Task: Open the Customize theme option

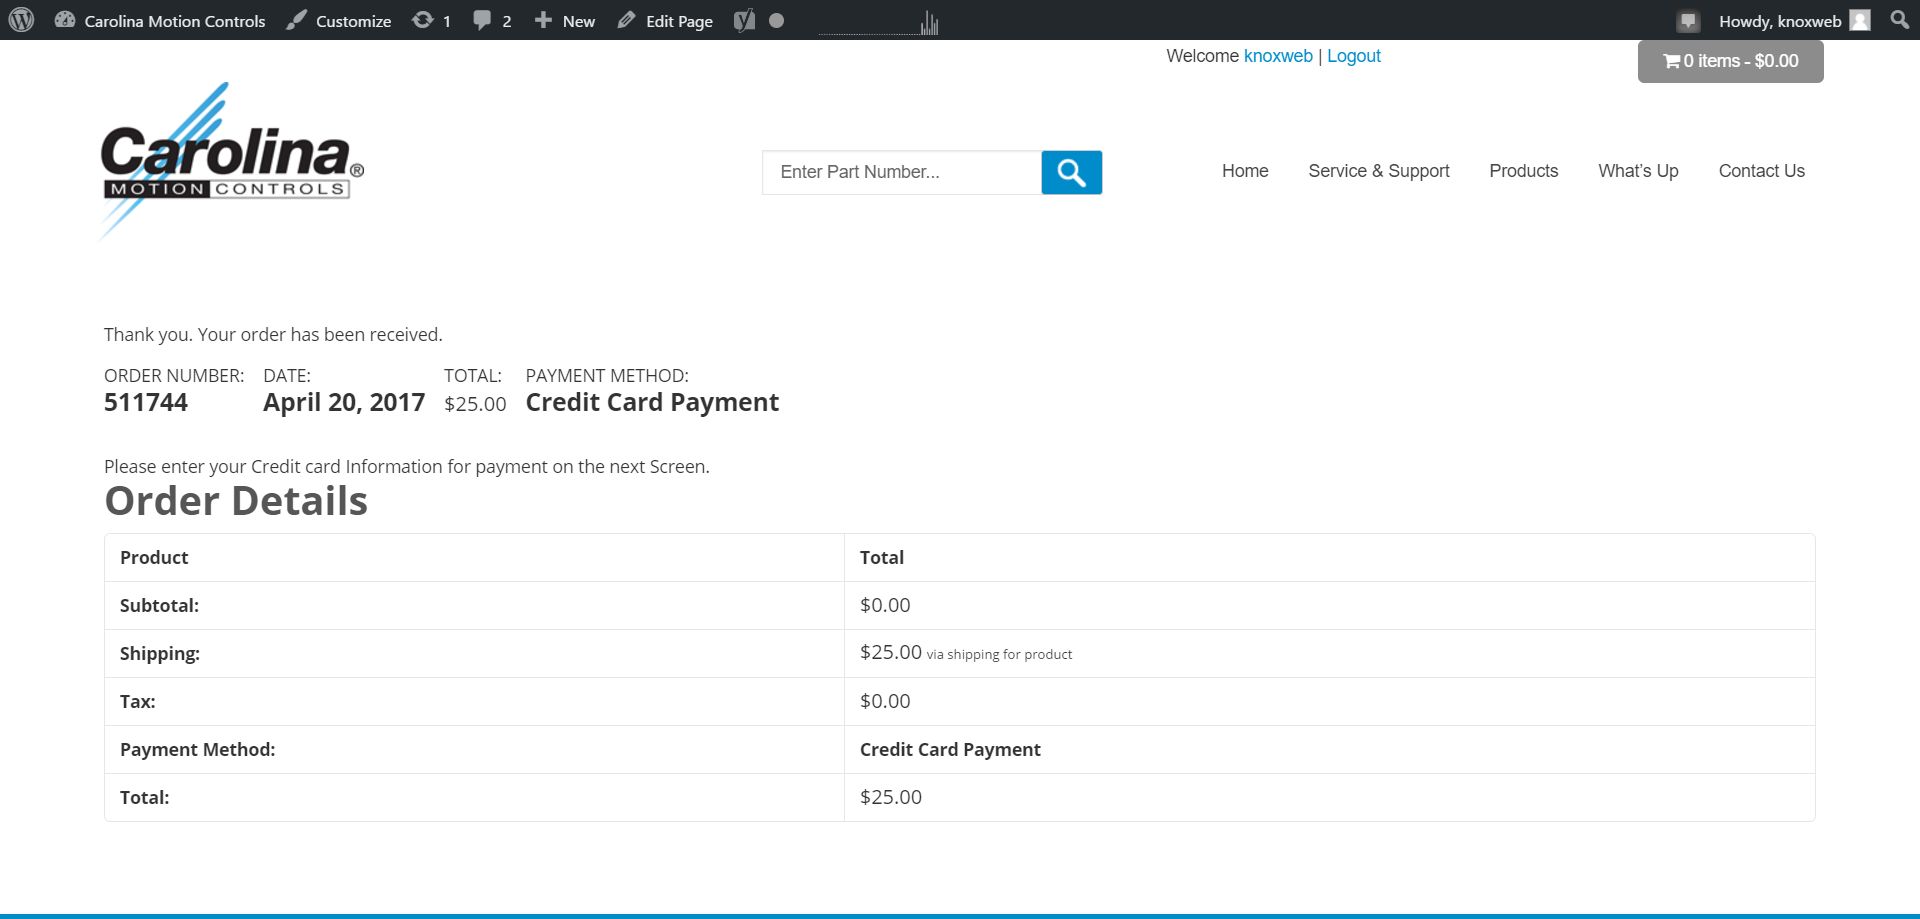Action: [x=338, y=20]
